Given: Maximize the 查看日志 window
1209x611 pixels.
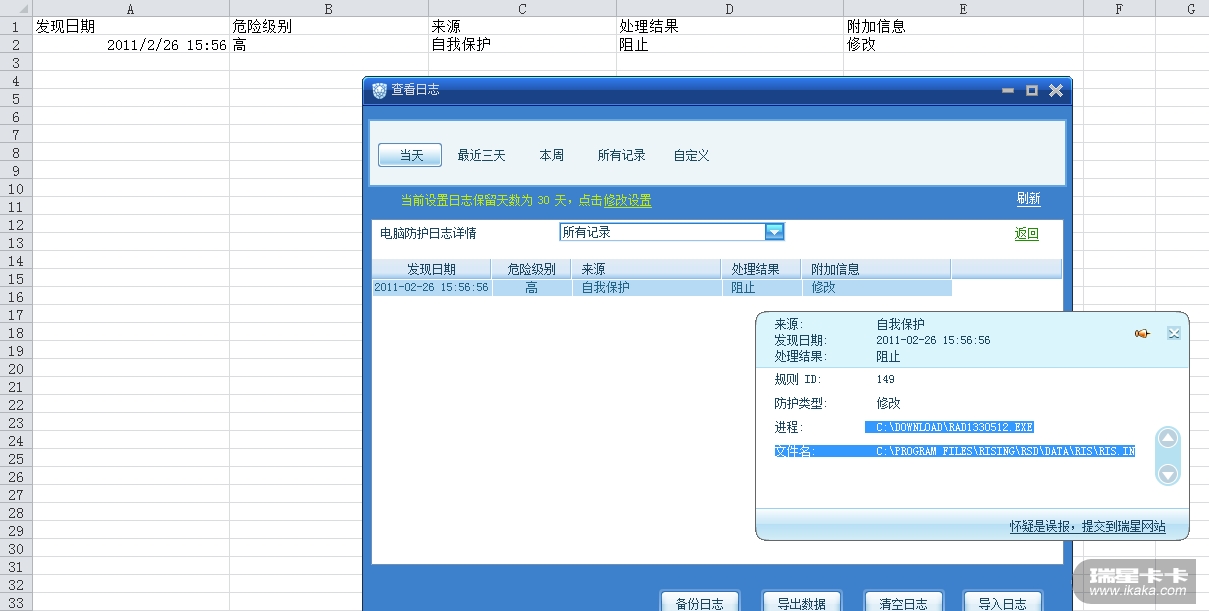Looking at the screenshot, I should pos(1032,90).
